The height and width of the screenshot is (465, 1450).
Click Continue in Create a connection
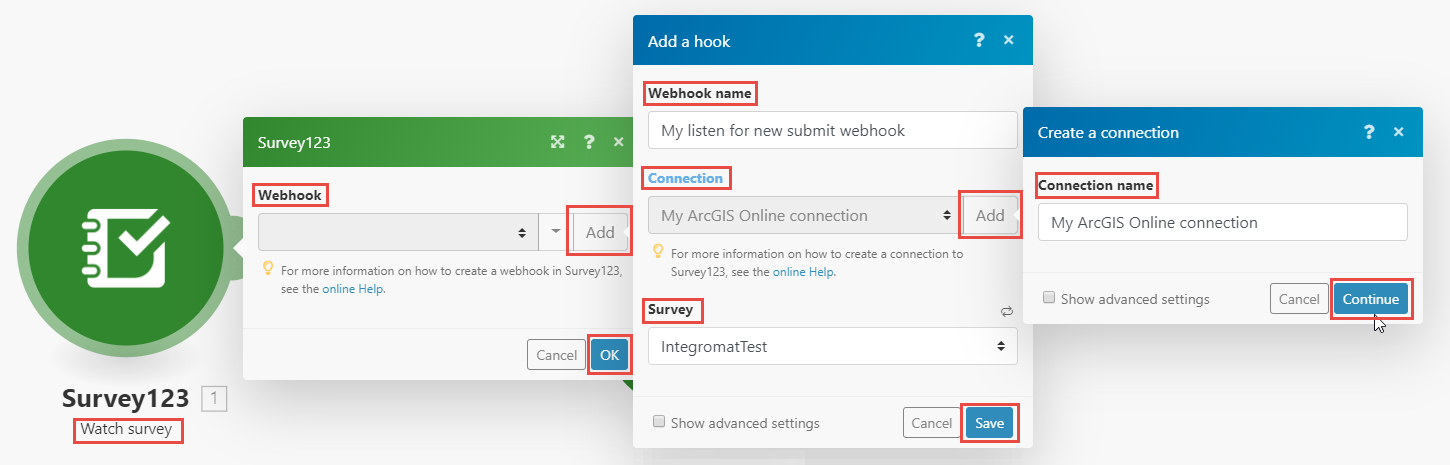[x=1370, y=299]
